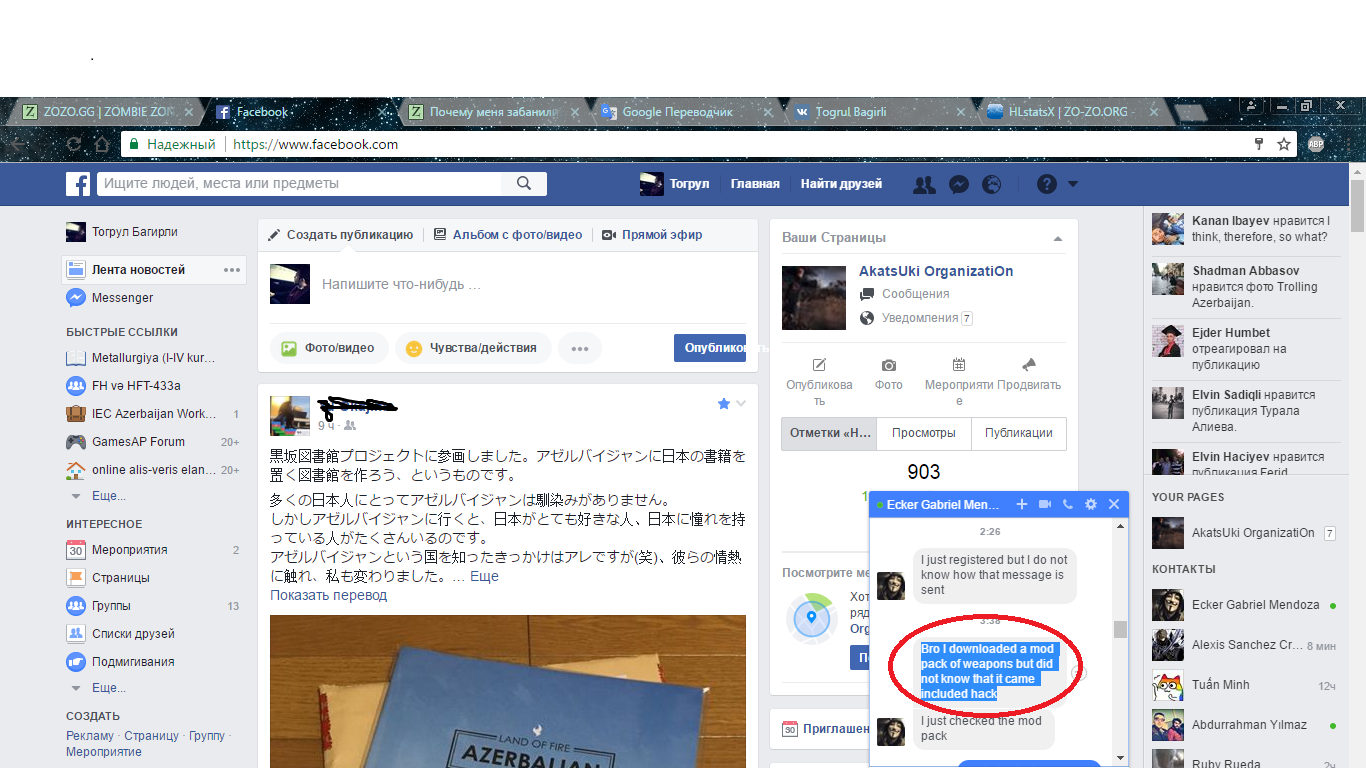Click "Показать перевод" link under post
Screen dimensions: 1366x768
coord(328,595)
